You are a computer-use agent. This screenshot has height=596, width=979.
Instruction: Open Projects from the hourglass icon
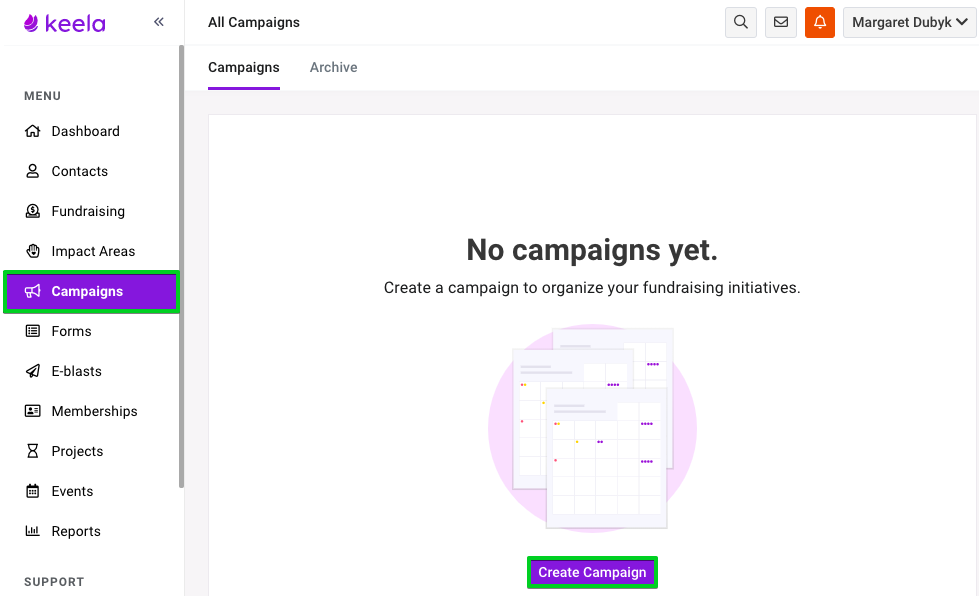(x=32, y=451)
